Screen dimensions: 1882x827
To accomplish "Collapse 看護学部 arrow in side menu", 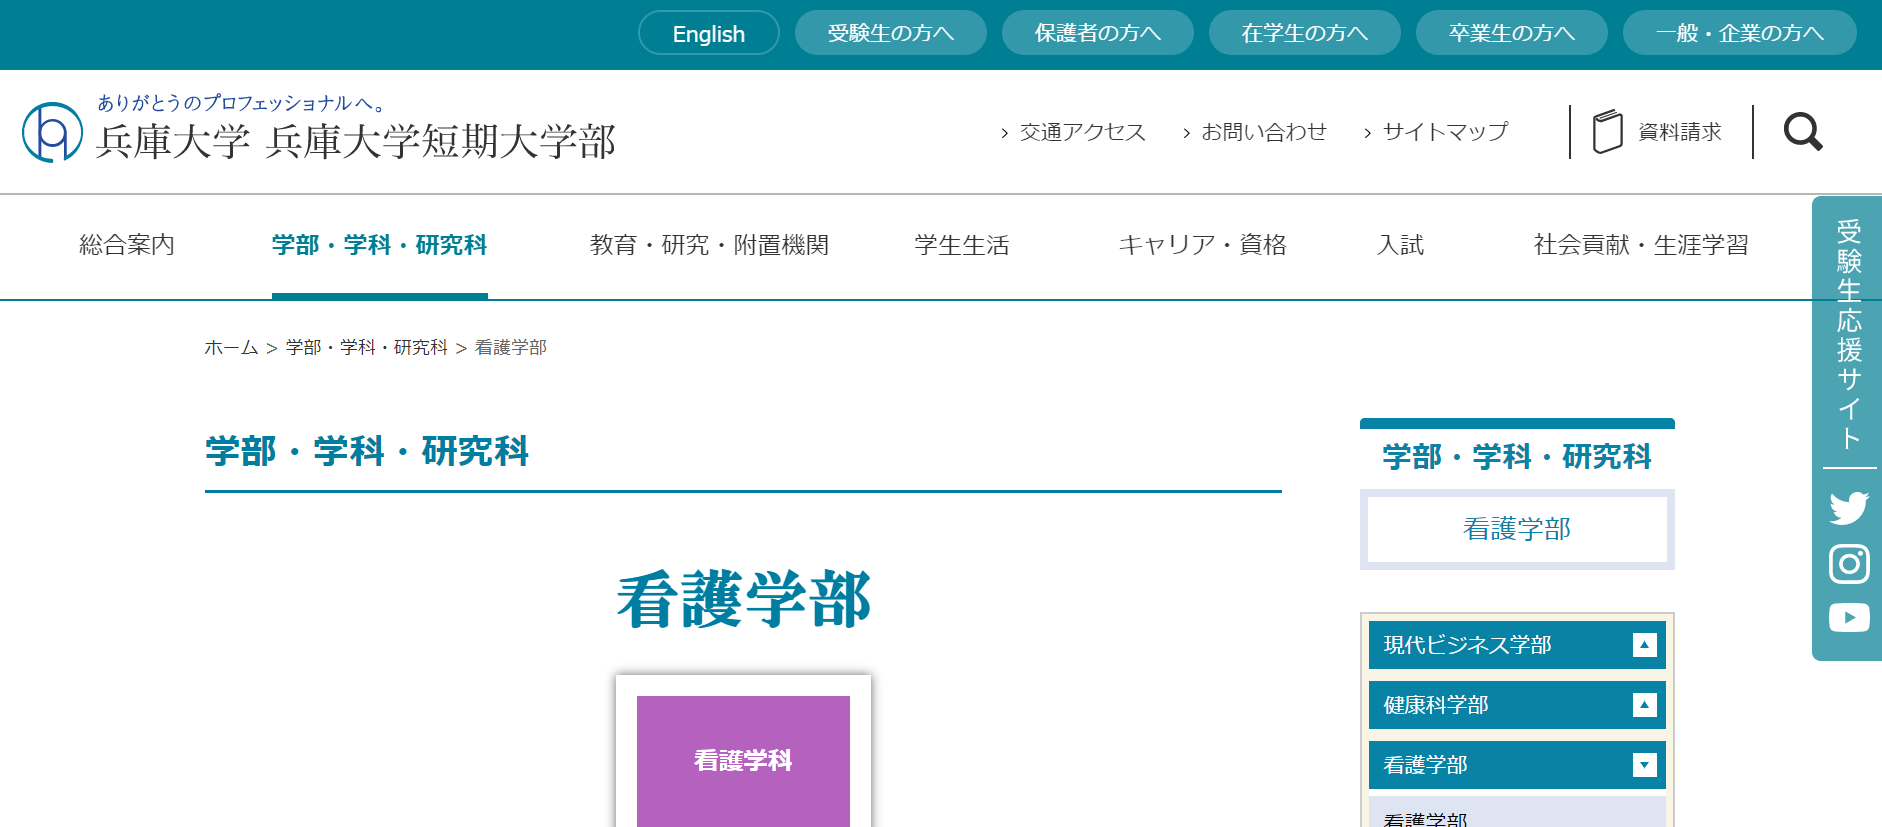I will click(x=1644, y=765).
